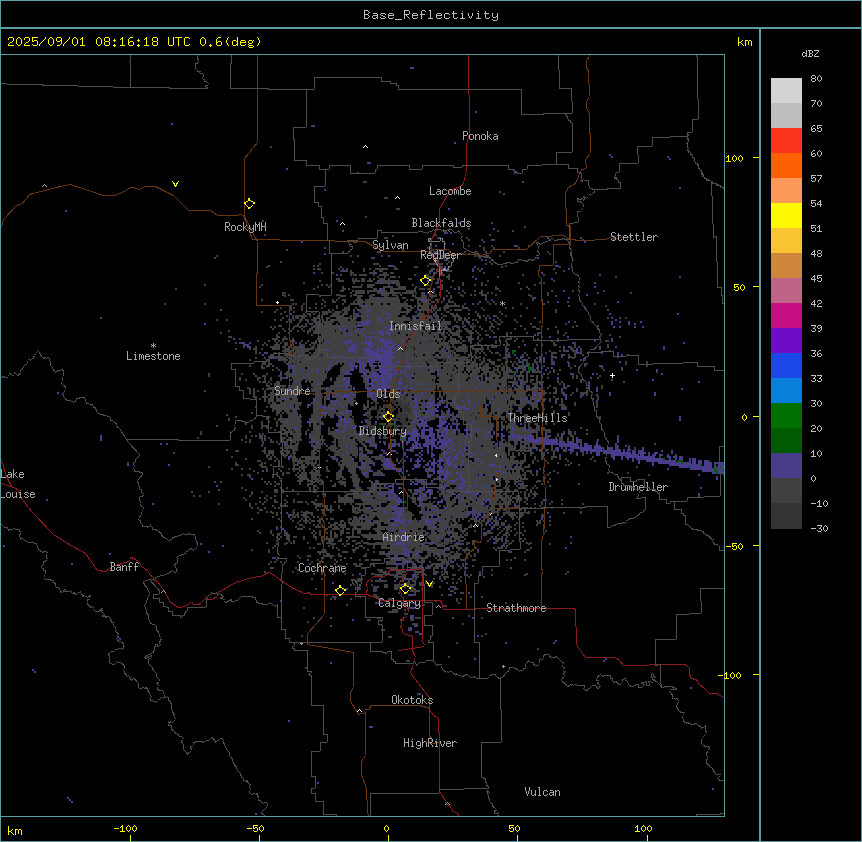Pick the light gray 70-80 dBZ legend band

[x=786, y=91]
